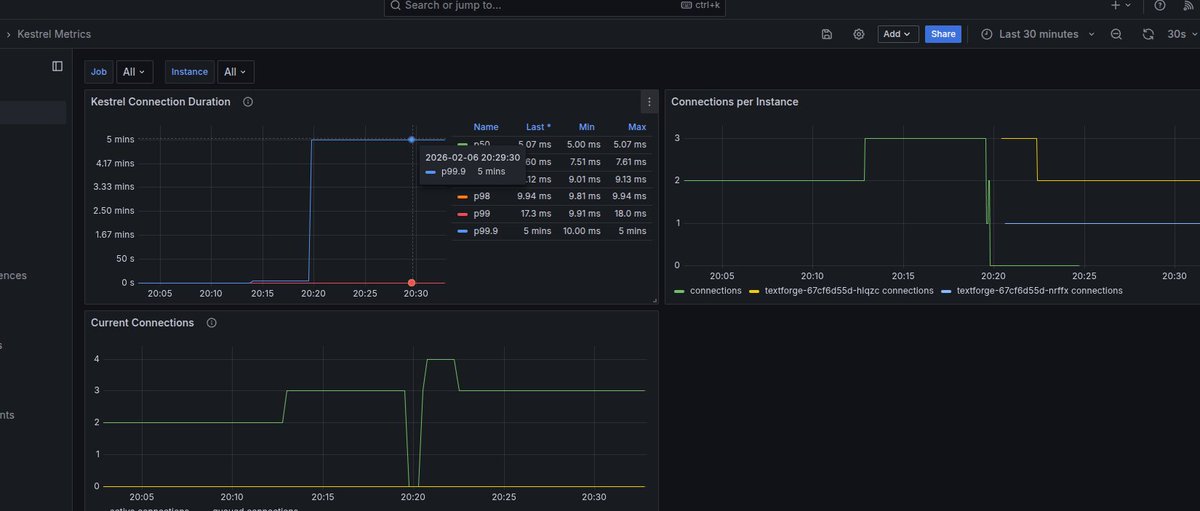Toggle the green connections legend series
1200x511 pixels.
(x=716, y=291)
